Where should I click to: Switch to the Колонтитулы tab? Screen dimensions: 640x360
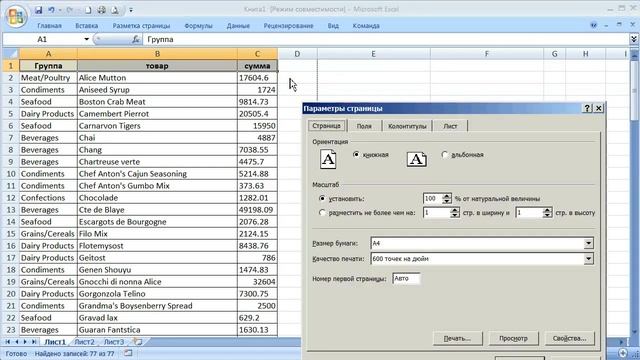407,126
